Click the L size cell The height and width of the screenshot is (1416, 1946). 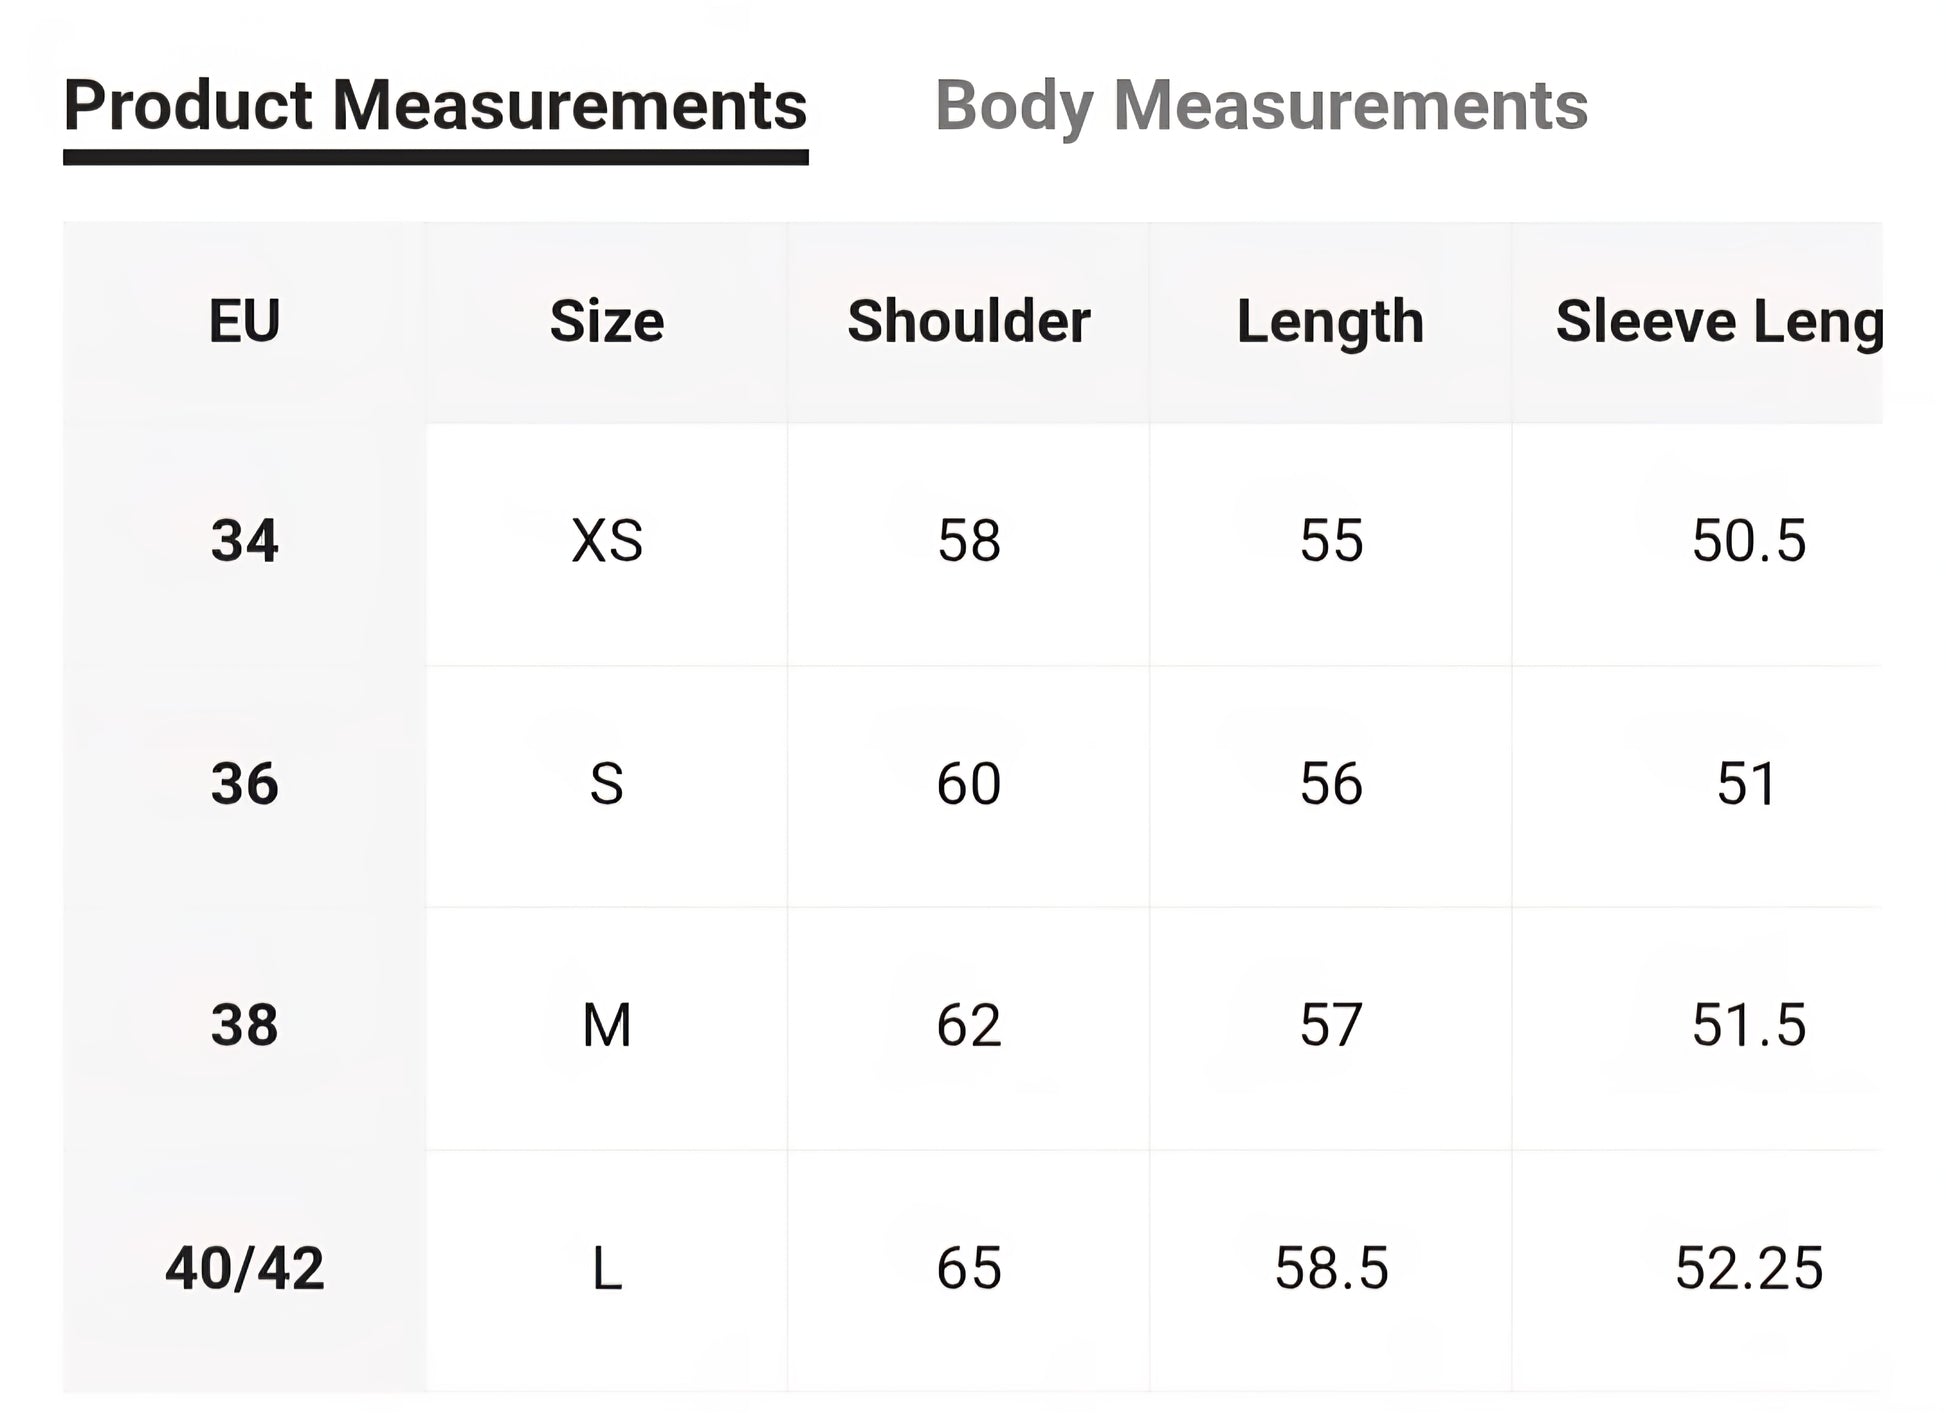[x=607, y=1269]
